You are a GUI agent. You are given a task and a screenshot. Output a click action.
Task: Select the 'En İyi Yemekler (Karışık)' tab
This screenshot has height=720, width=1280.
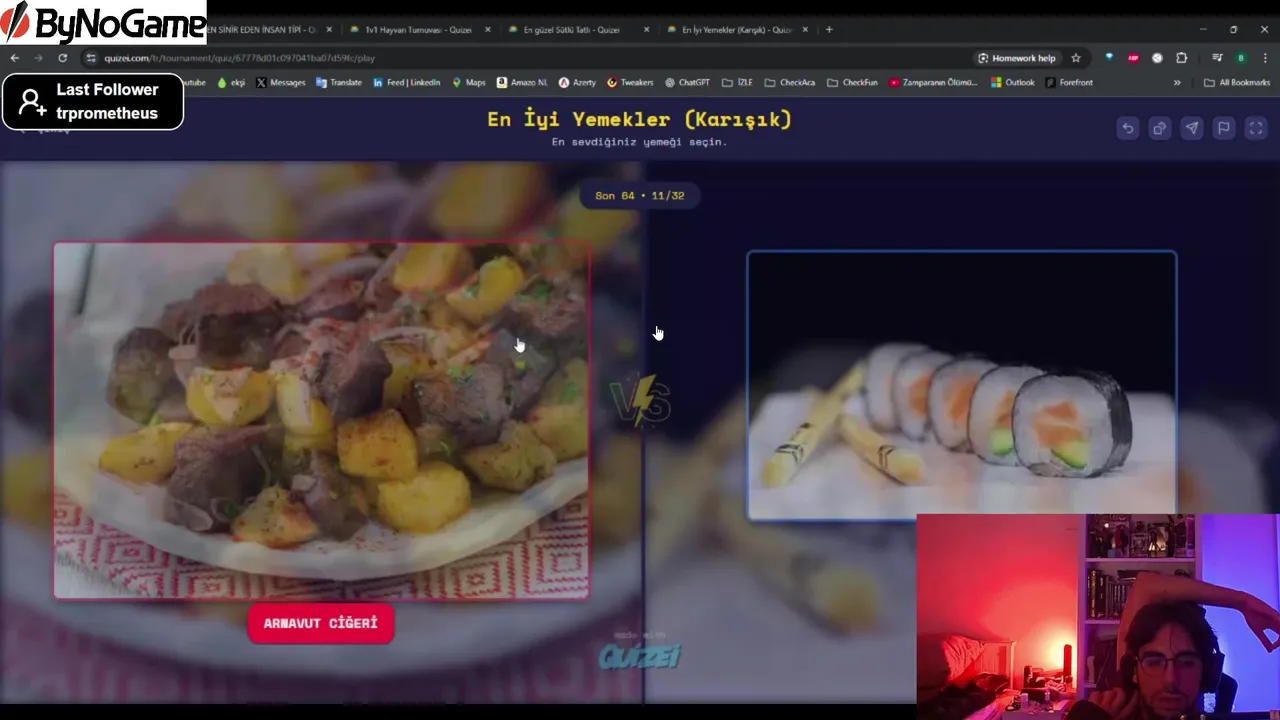(736, 30)
